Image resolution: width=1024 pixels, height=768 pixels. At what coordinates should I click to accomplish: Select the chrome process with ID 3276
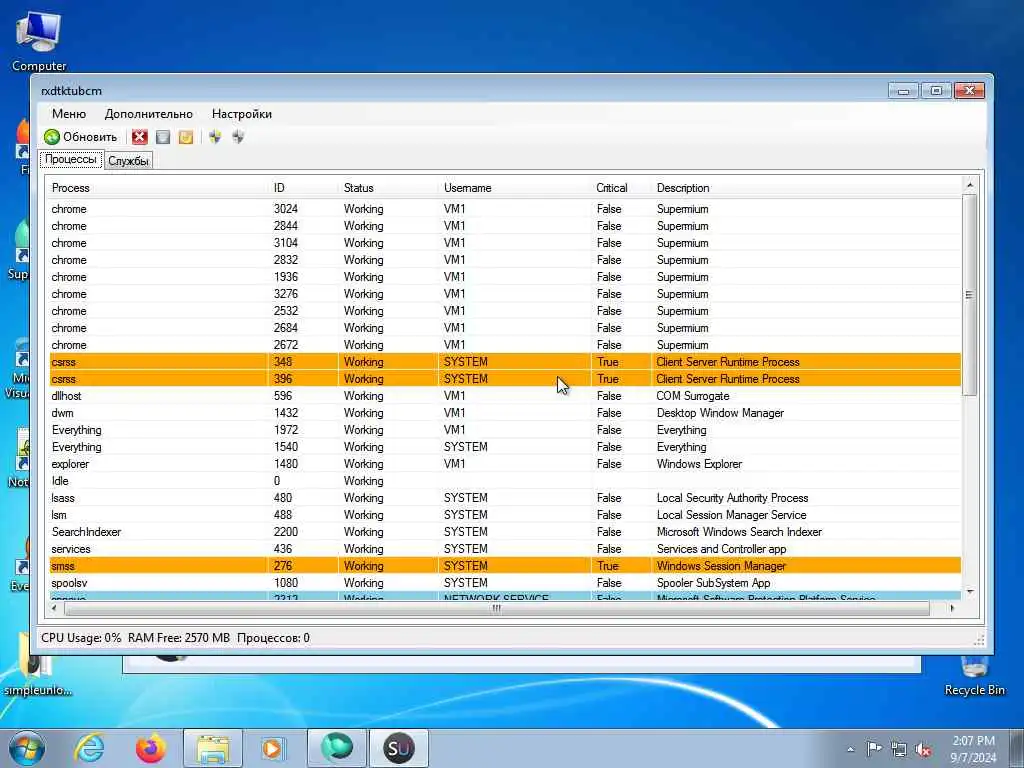[x=505, y=294]
